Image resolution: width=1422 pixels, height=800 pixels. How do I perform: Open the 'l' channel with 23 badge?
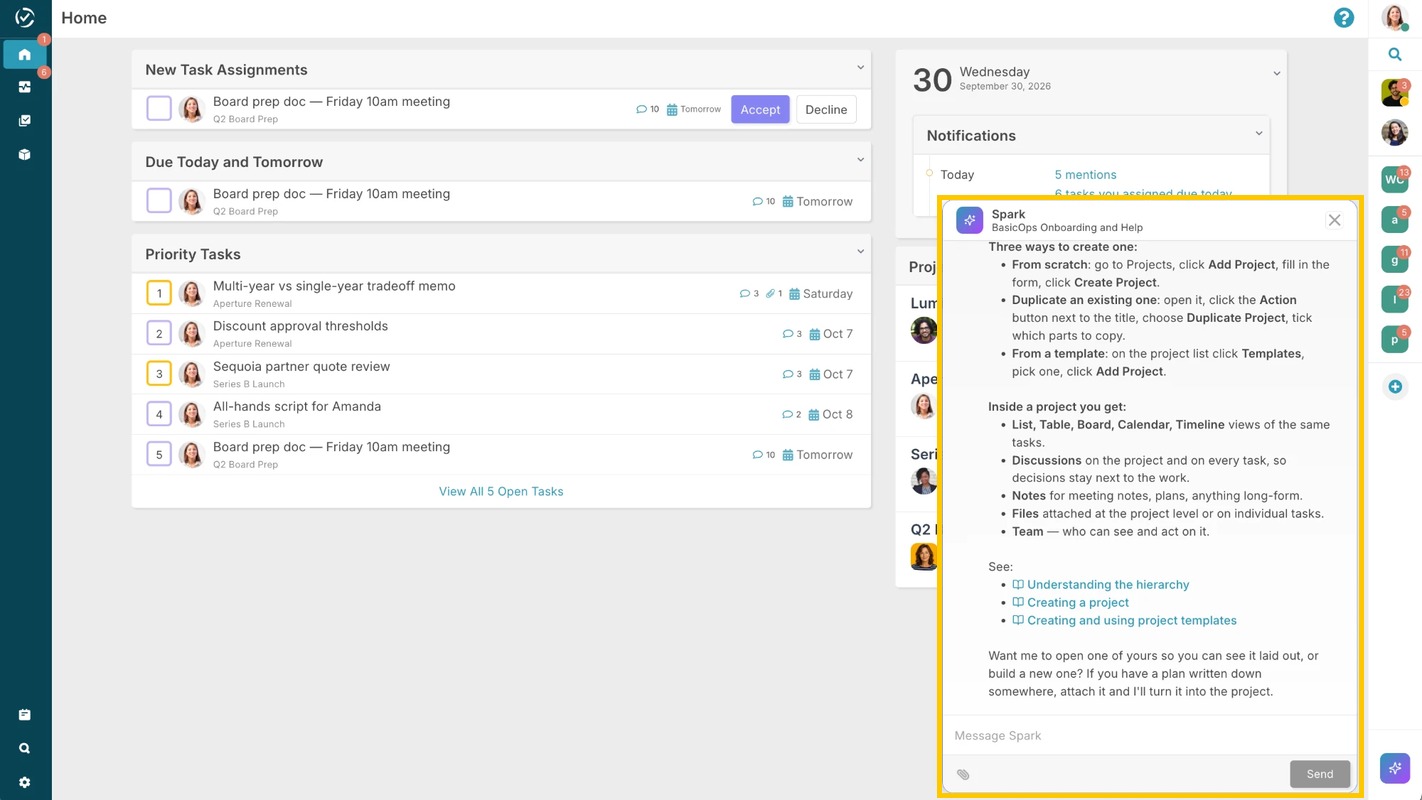pos(1395,299)
